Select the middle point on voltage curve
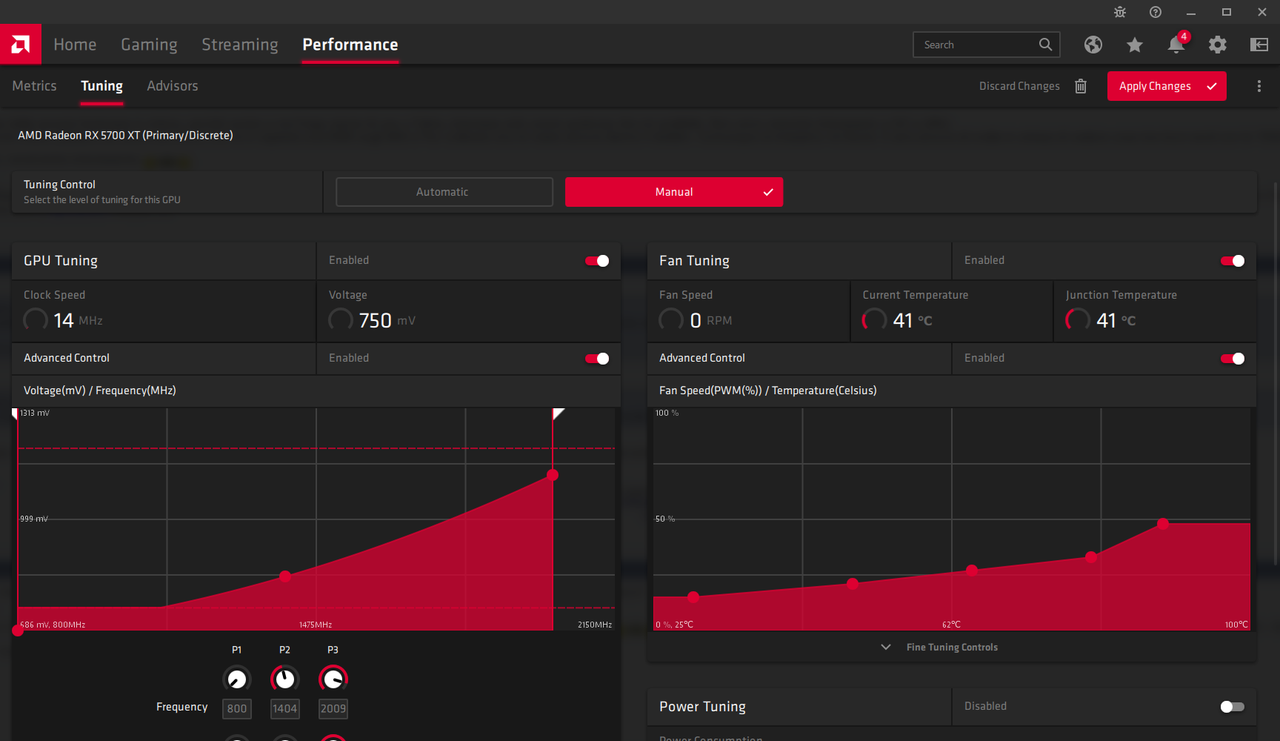The image size is (1280, 741). point(285,576)
